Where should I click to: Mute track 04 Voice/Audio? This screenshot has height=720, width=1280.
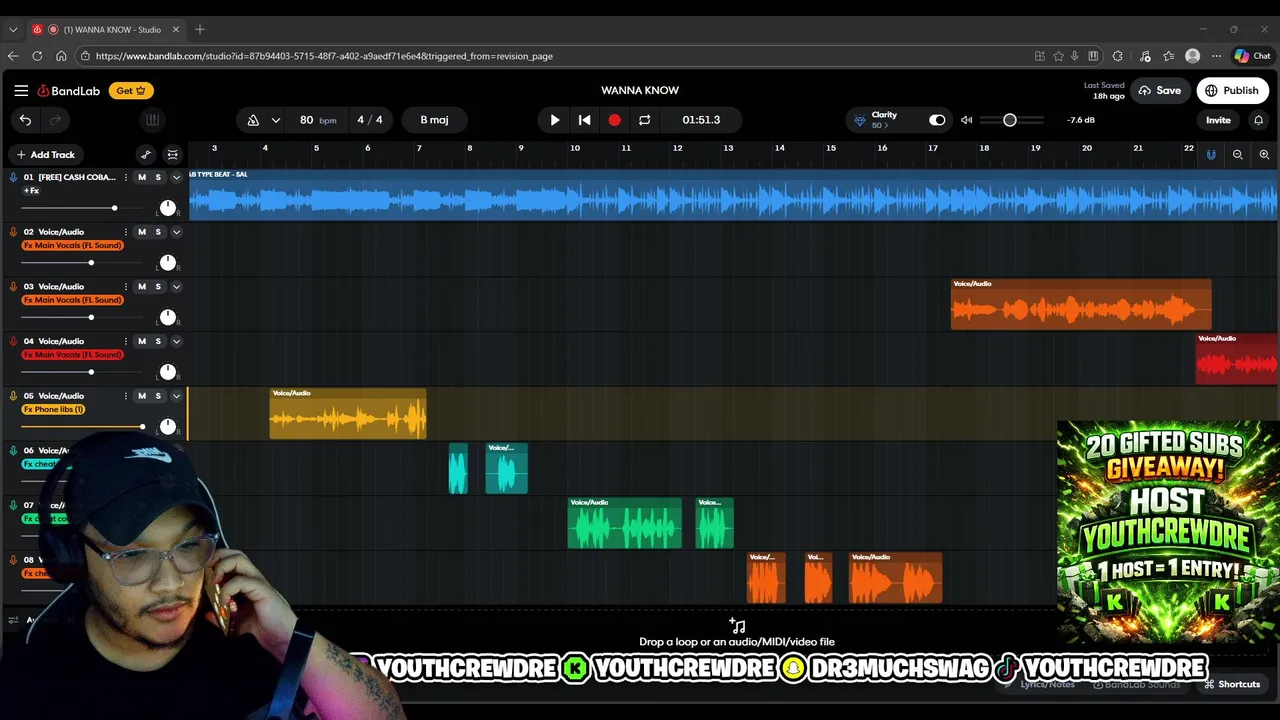point(141,341)
